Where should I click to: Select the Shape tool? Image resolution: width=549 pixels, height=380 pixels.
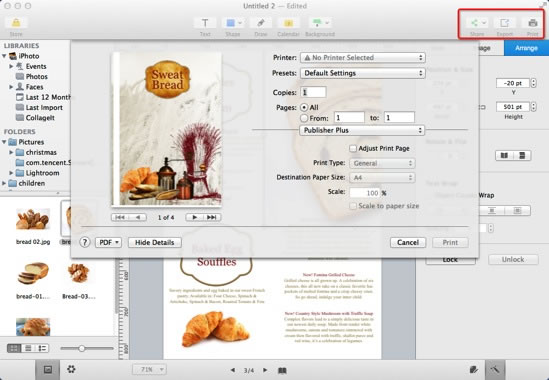pos(233,23)
